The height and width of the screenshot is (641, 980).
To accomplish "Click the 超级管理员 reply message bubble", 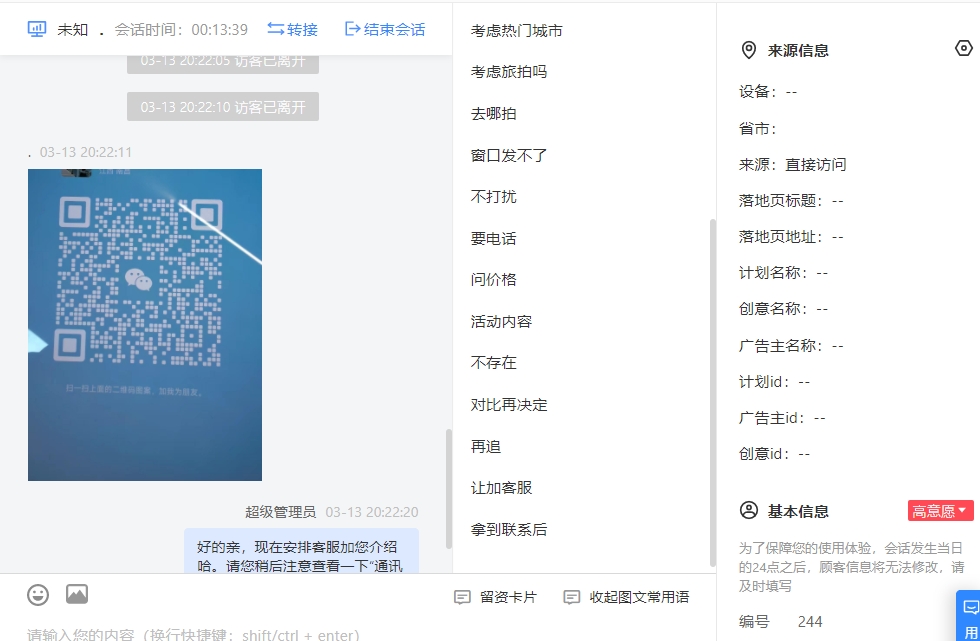I will pos(301,551).
